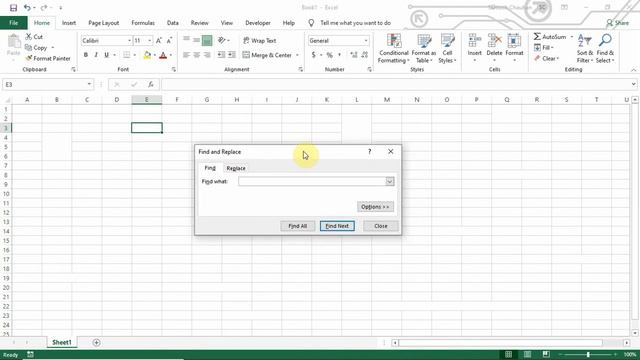Click Merge & Center button
Image resolution: width=640 pixels, height=360 pixels.
coord(267,55)
